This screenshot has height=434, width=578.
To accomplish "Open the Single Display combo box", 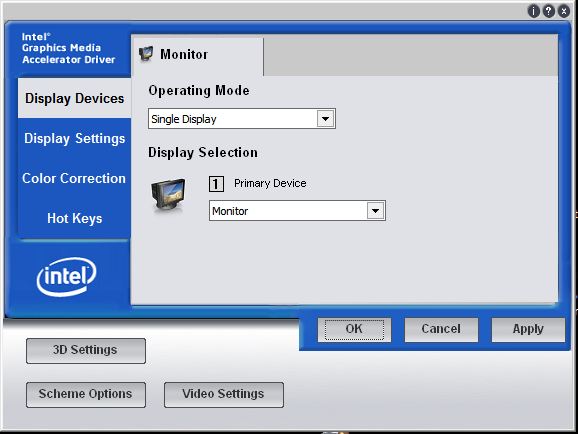I will 242,119.
